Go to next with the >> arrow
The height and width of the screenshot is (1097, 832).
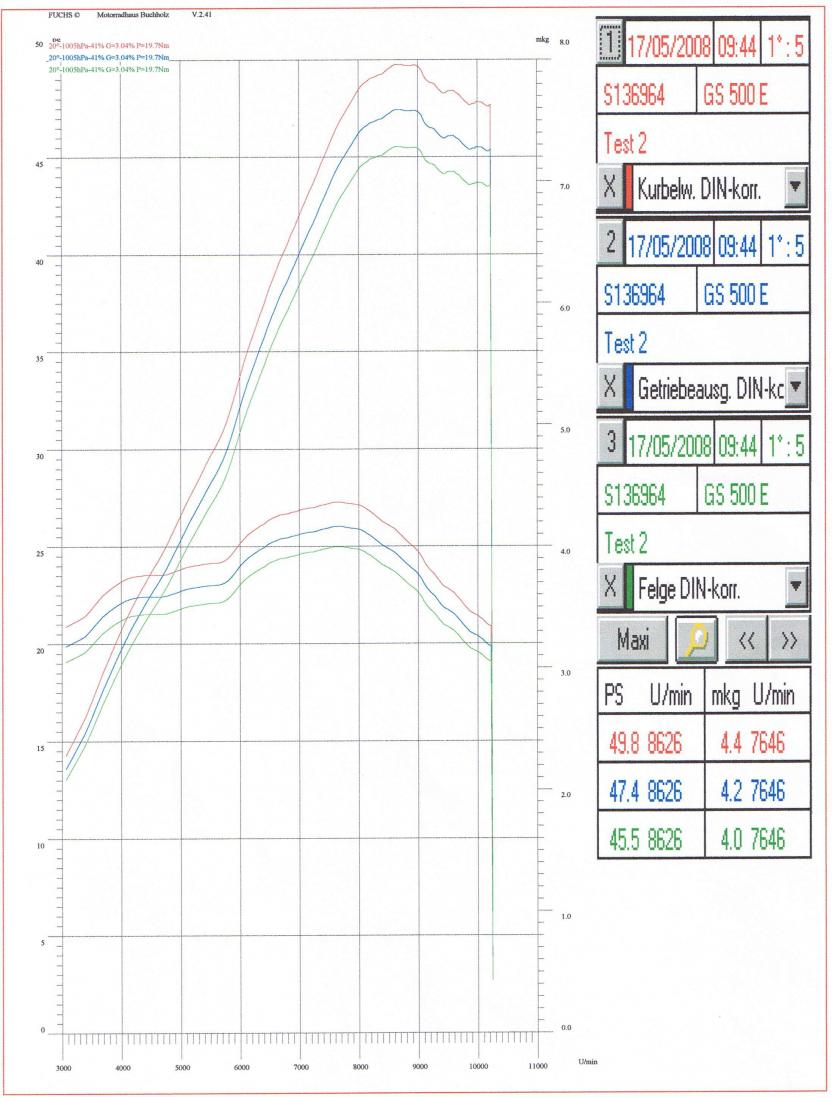coord(788,639)
